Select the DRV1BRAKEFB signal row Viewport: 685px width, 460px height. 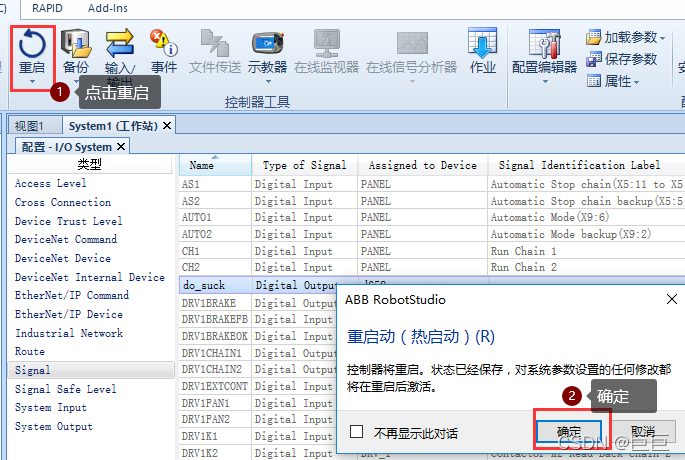[x=258, y=319]
